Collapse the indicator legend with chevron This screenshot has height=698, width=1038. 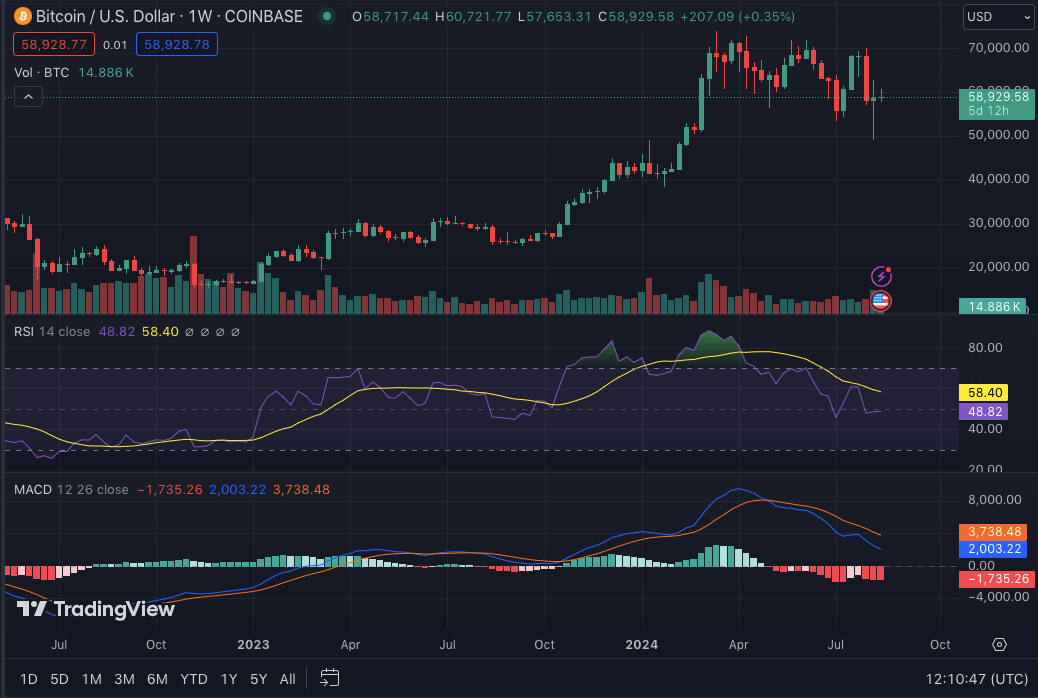pos(28,97)
